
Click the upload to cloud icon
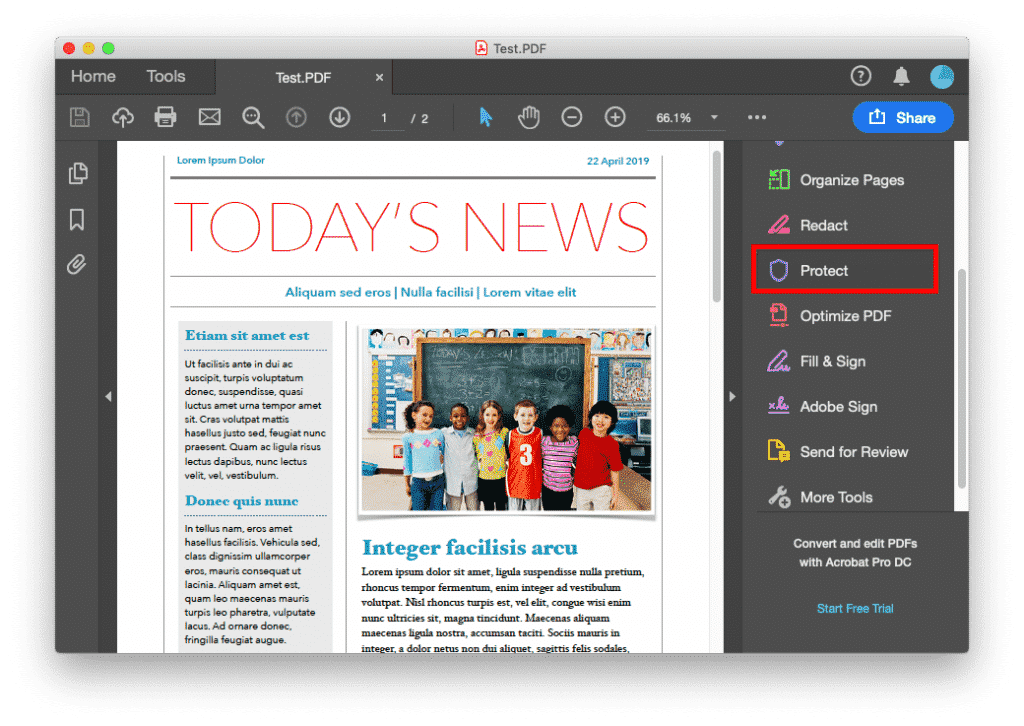123,118
